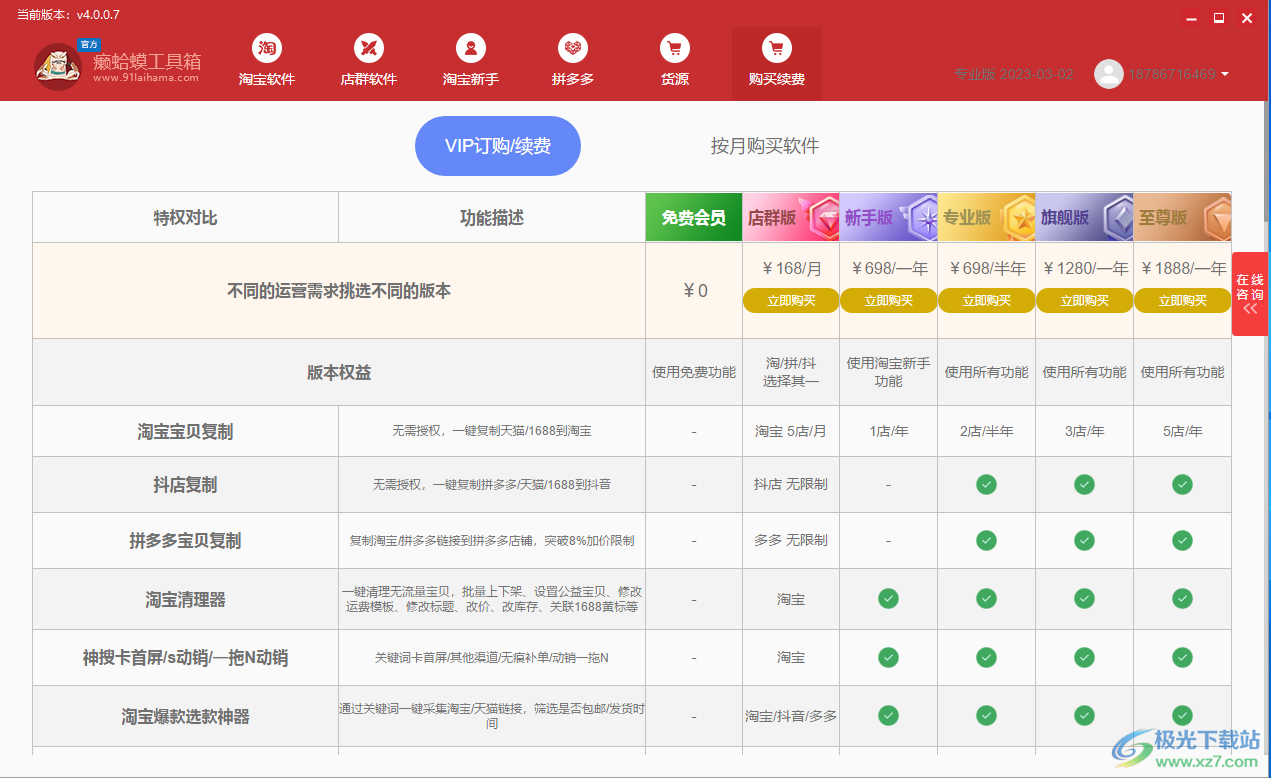Select the green checkmark under 专业版 for 抖店复制
The height and width of the screenshot is (778, 1271).
986,484
